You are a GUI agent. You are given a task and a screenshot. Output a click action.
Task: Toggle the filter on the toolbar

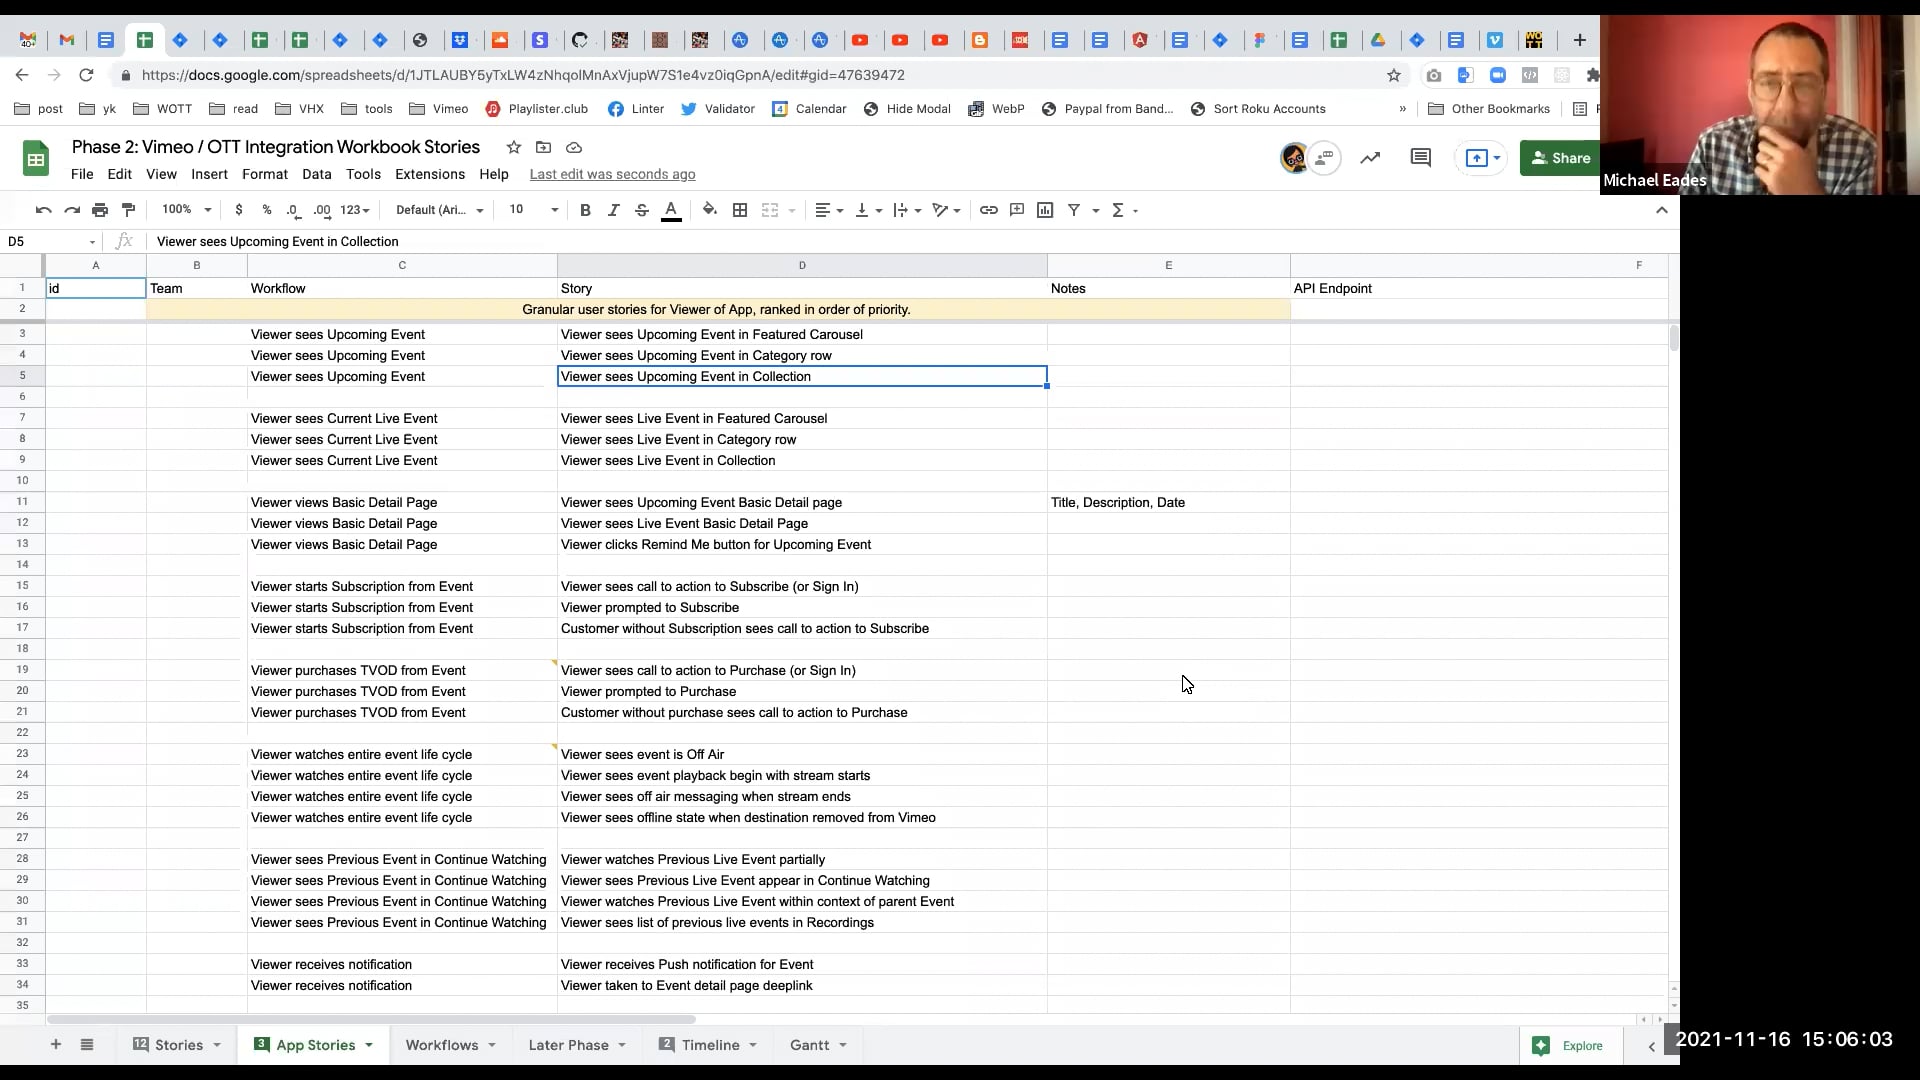(1074, 210)
